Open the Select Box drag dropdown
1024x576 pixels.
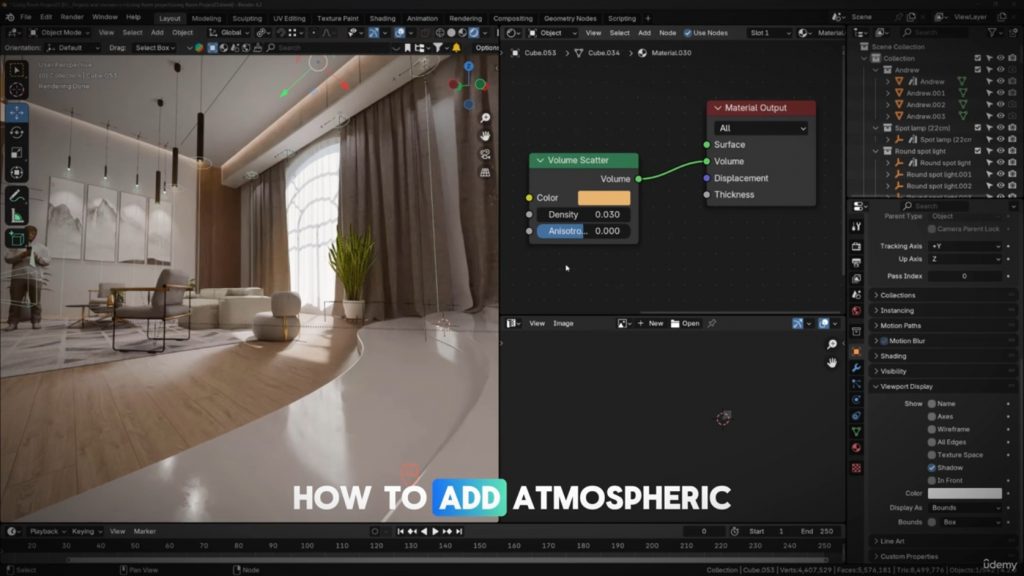tap(154, 48)
